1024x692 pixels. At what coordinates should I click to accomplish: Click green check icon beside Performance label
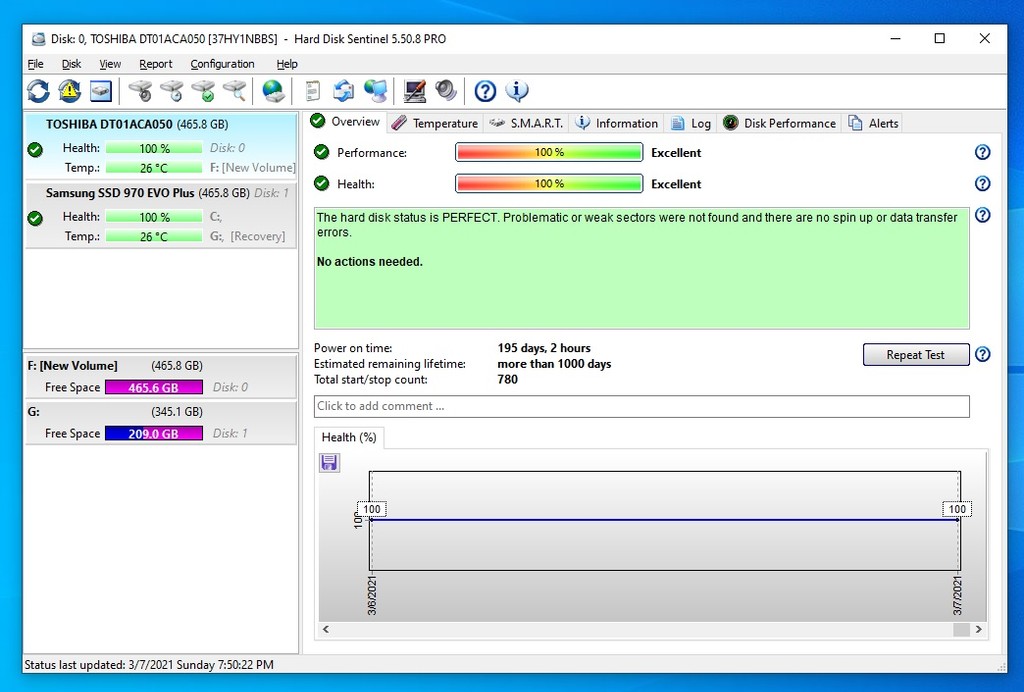pos(321,152)
